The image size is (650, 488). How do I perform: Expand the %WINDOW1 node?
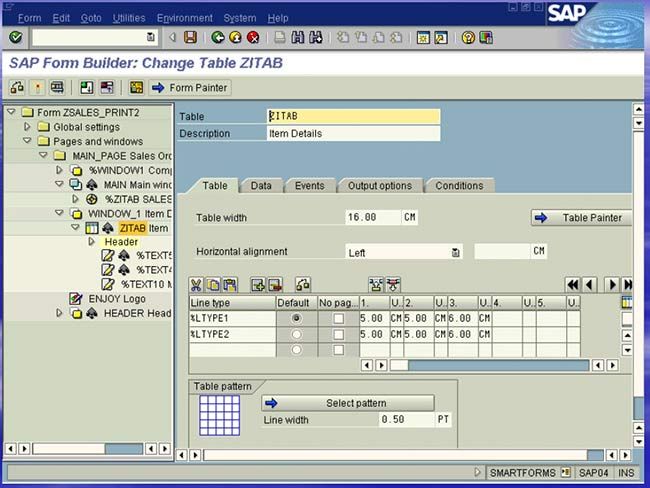tap(59, 170)
